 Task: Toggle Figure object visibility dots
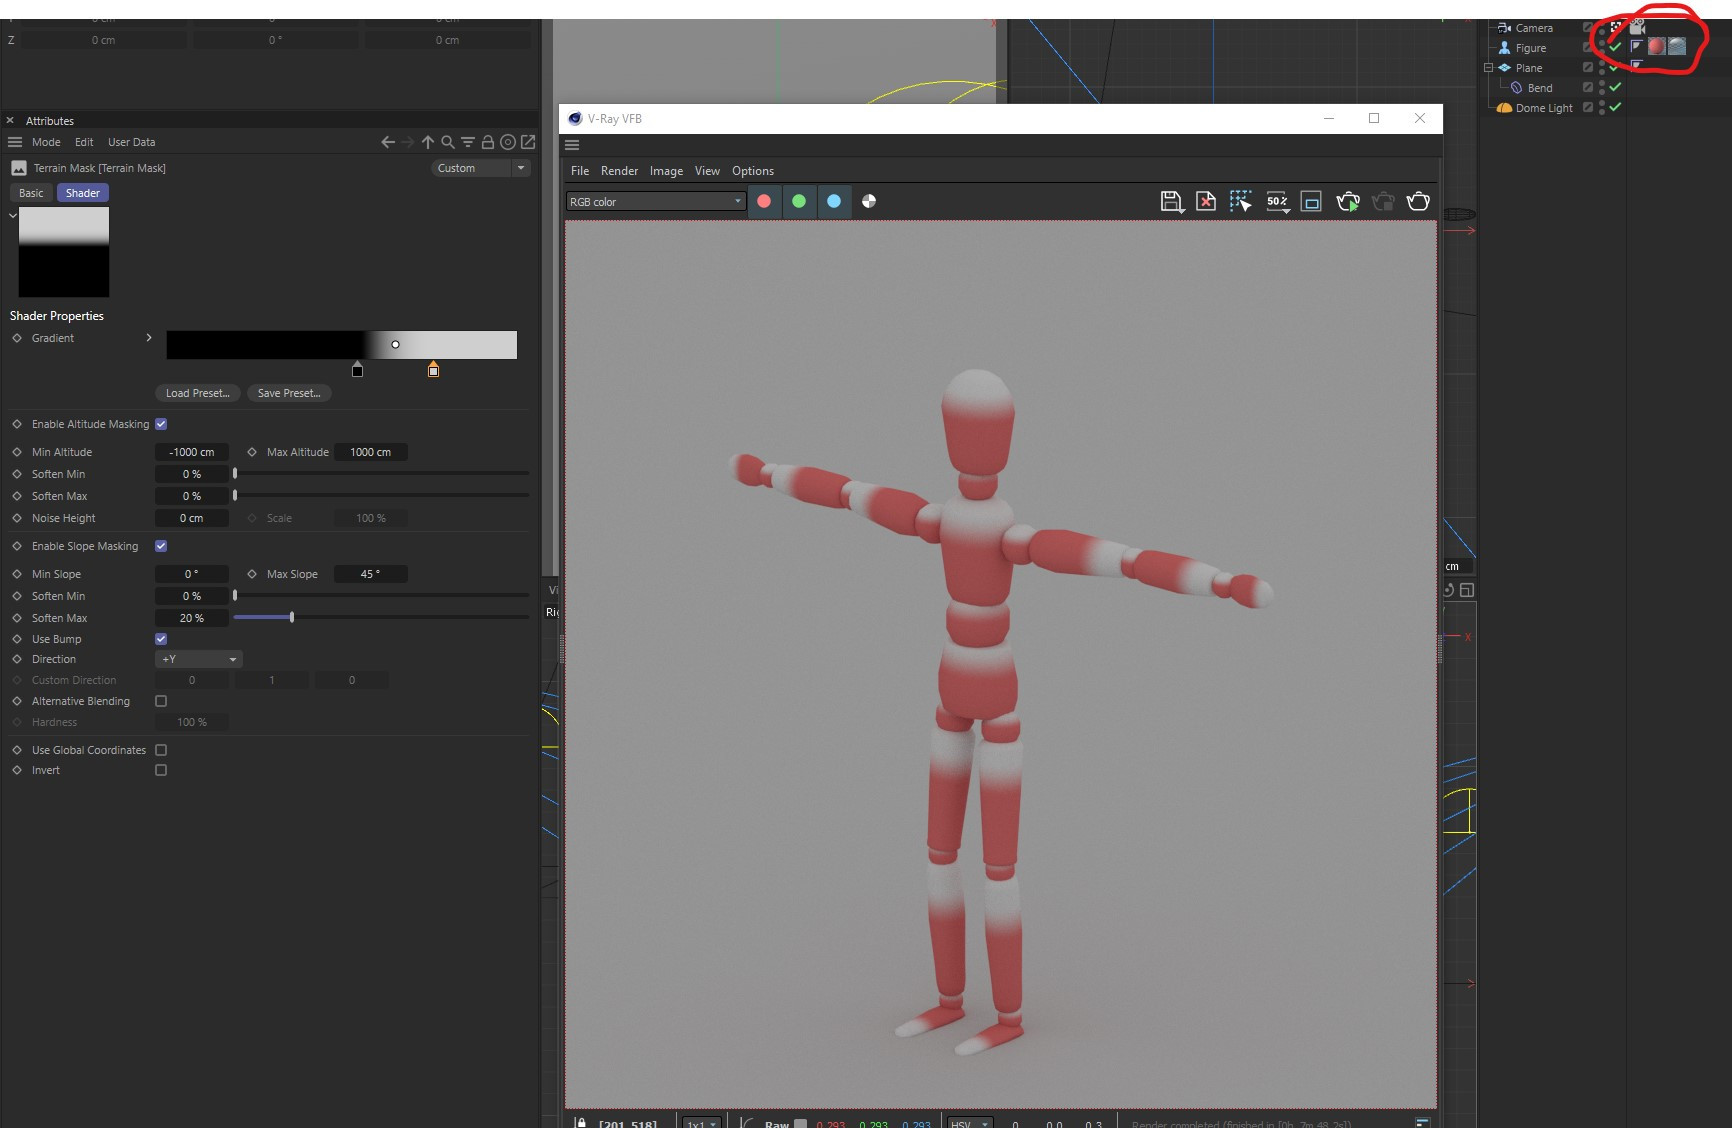coord(1602,47)
